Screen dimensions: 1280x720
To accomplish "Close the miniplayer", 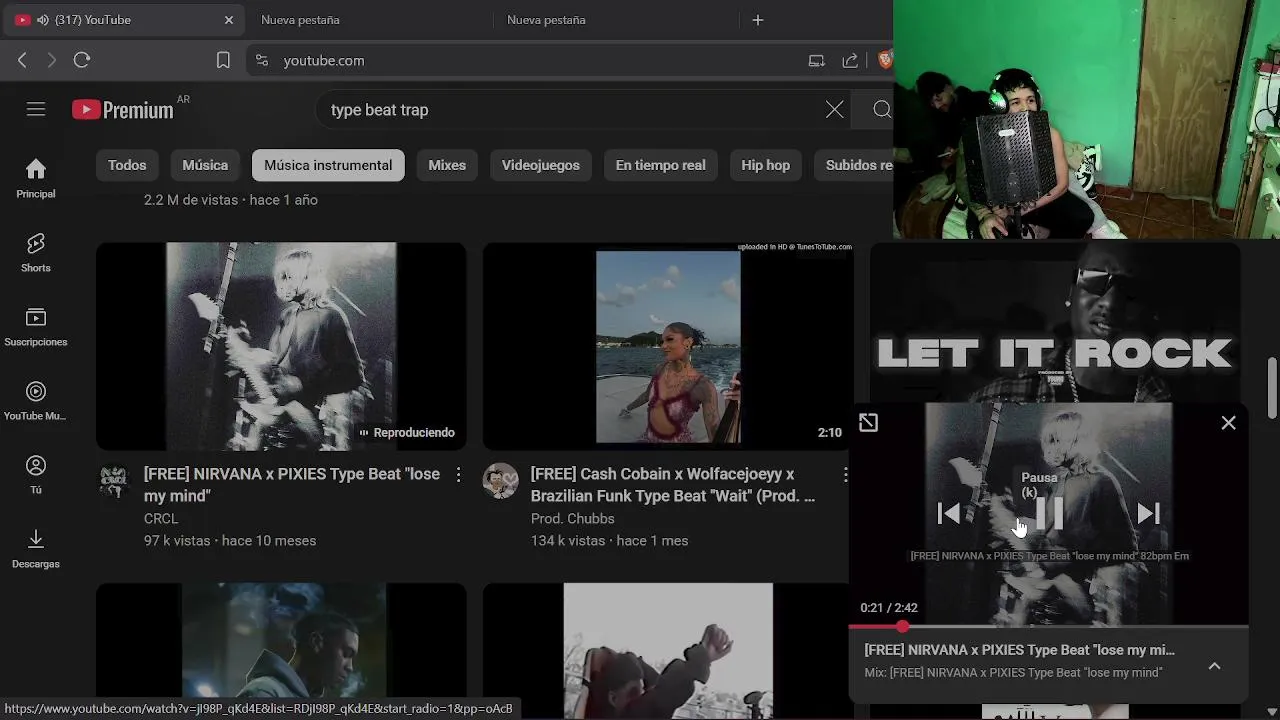I will point(1228,423).
